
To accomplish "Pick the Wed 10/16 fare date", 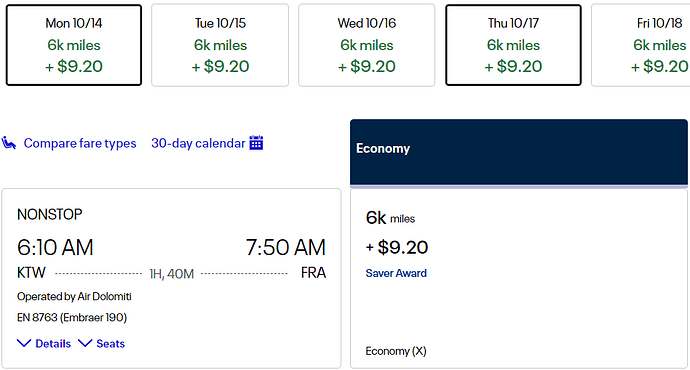I will 367,45.
